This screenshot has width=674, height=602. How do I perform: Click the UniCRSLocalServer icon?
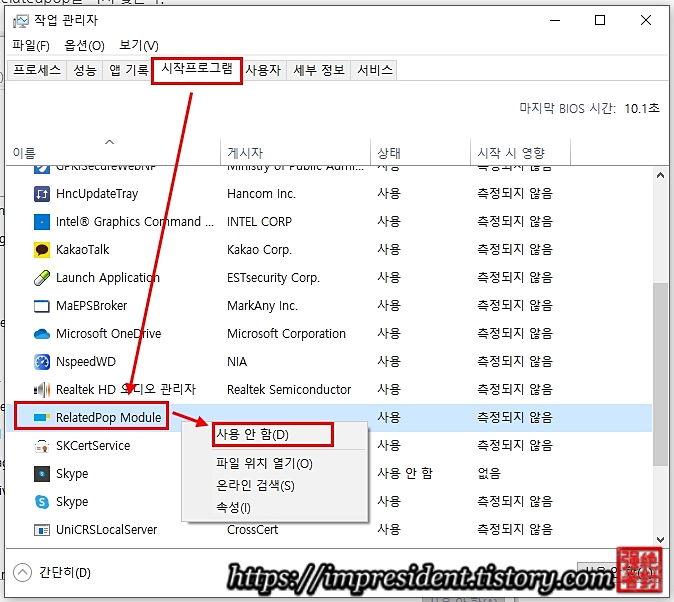click(42, 530)
